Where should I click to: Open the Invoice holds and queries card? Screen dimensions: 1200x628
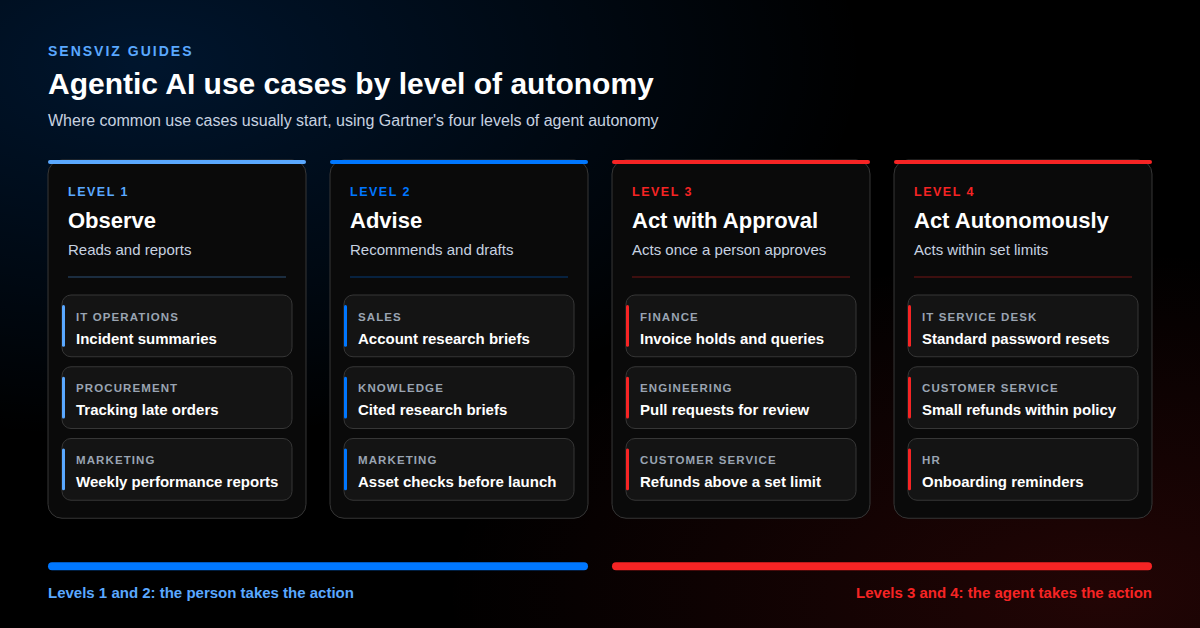741,326
